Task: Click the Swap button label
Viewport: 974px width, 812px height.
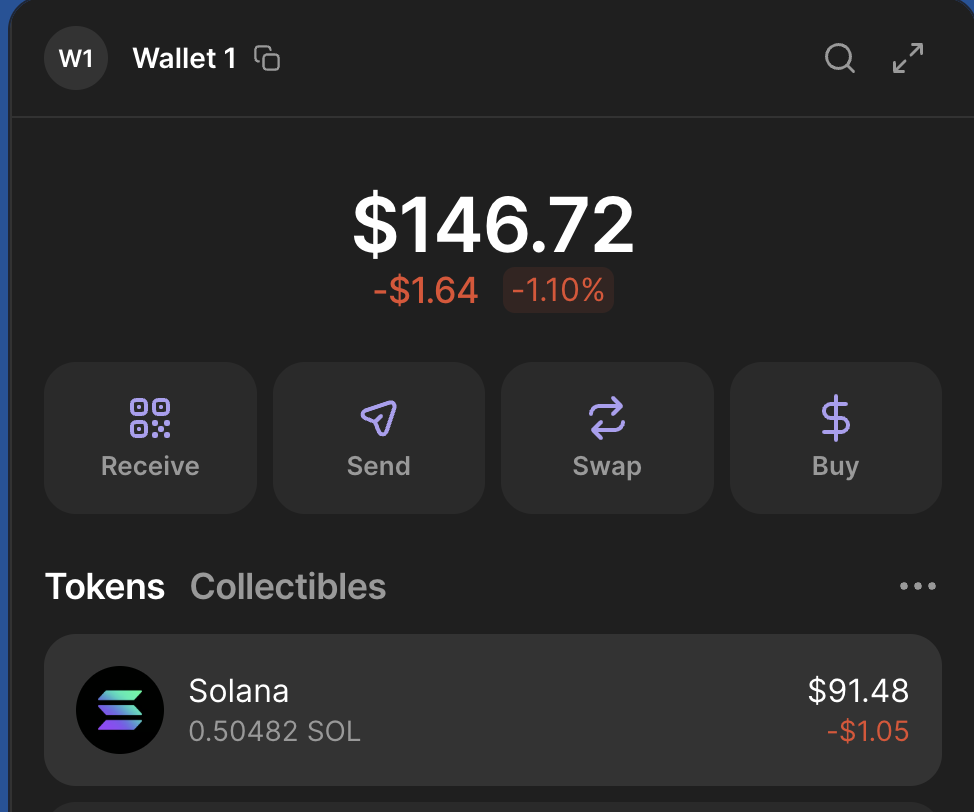Action: 607,467
